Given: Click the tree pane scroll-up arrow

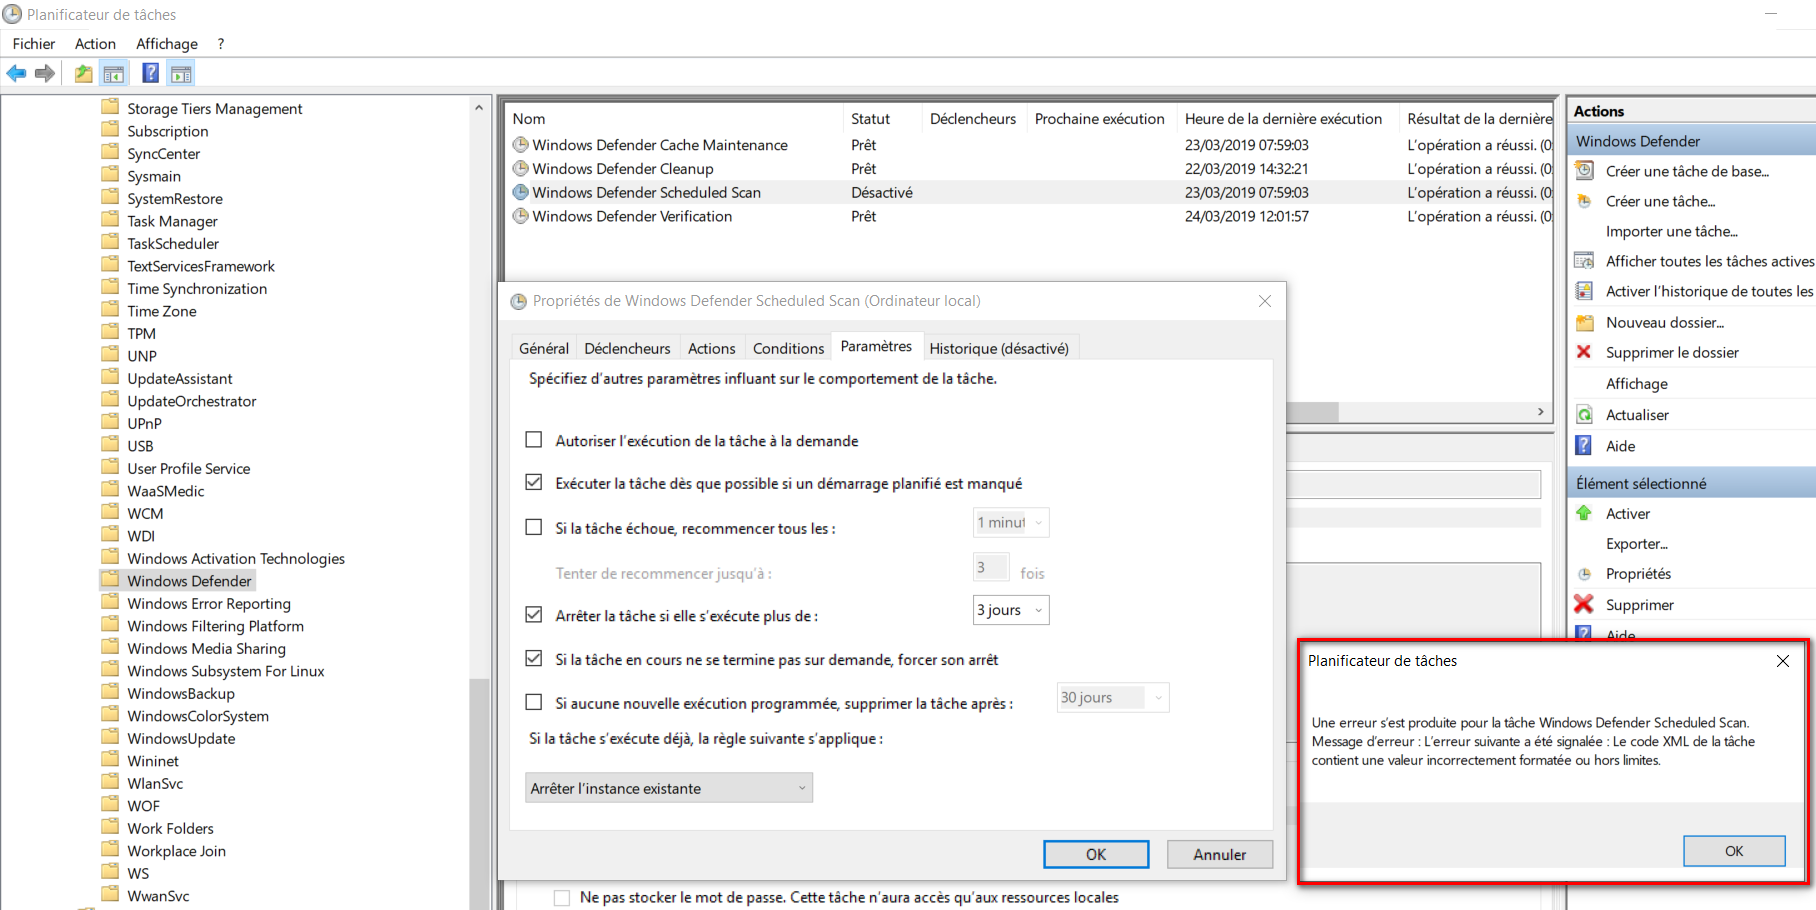Looking at the screenshot, I should pyautogui.click(x=479, y=107).
